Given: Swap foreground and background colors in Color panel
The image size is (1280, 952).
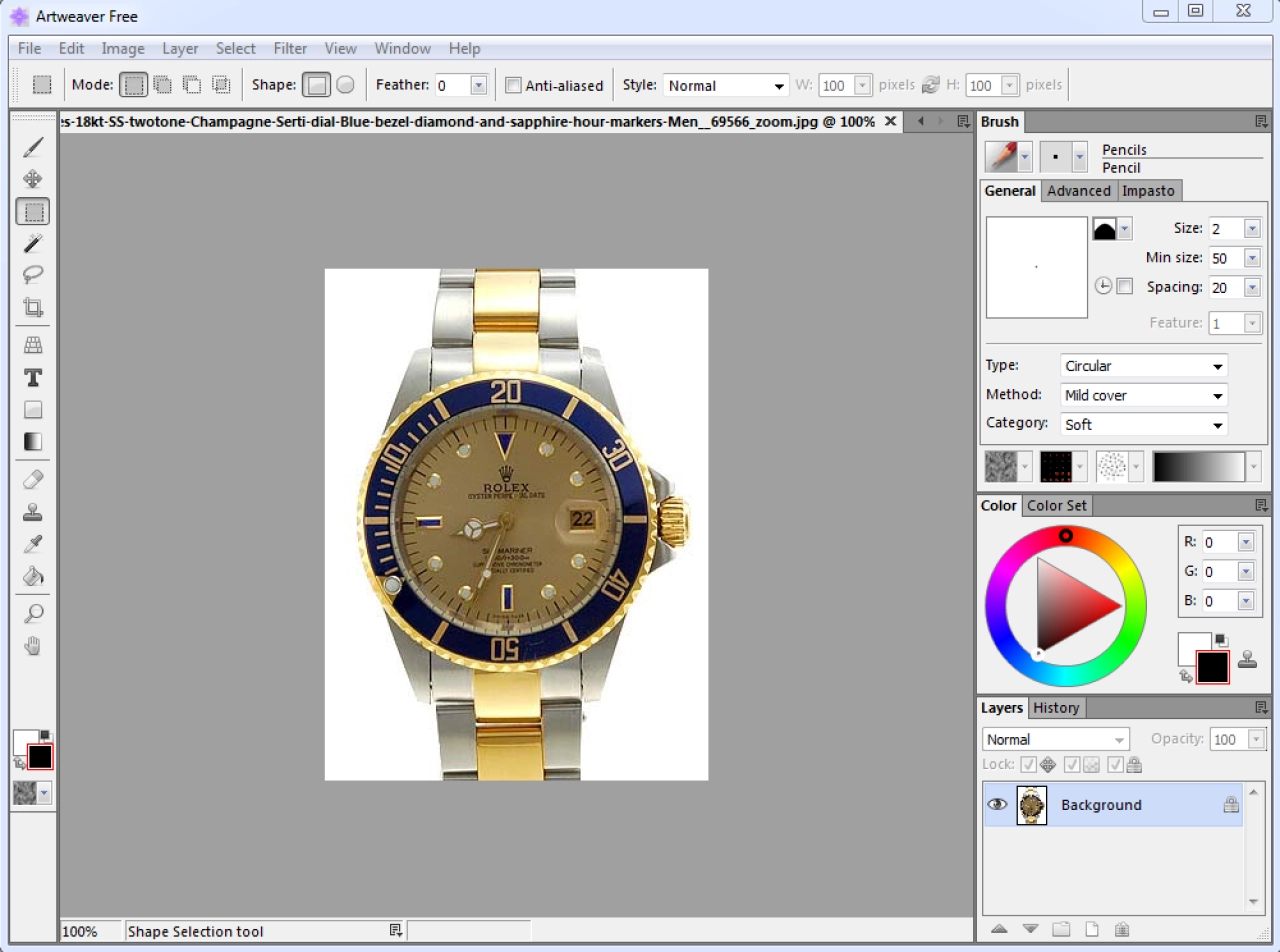Looking at the screenshot, I should (1187, 677).
